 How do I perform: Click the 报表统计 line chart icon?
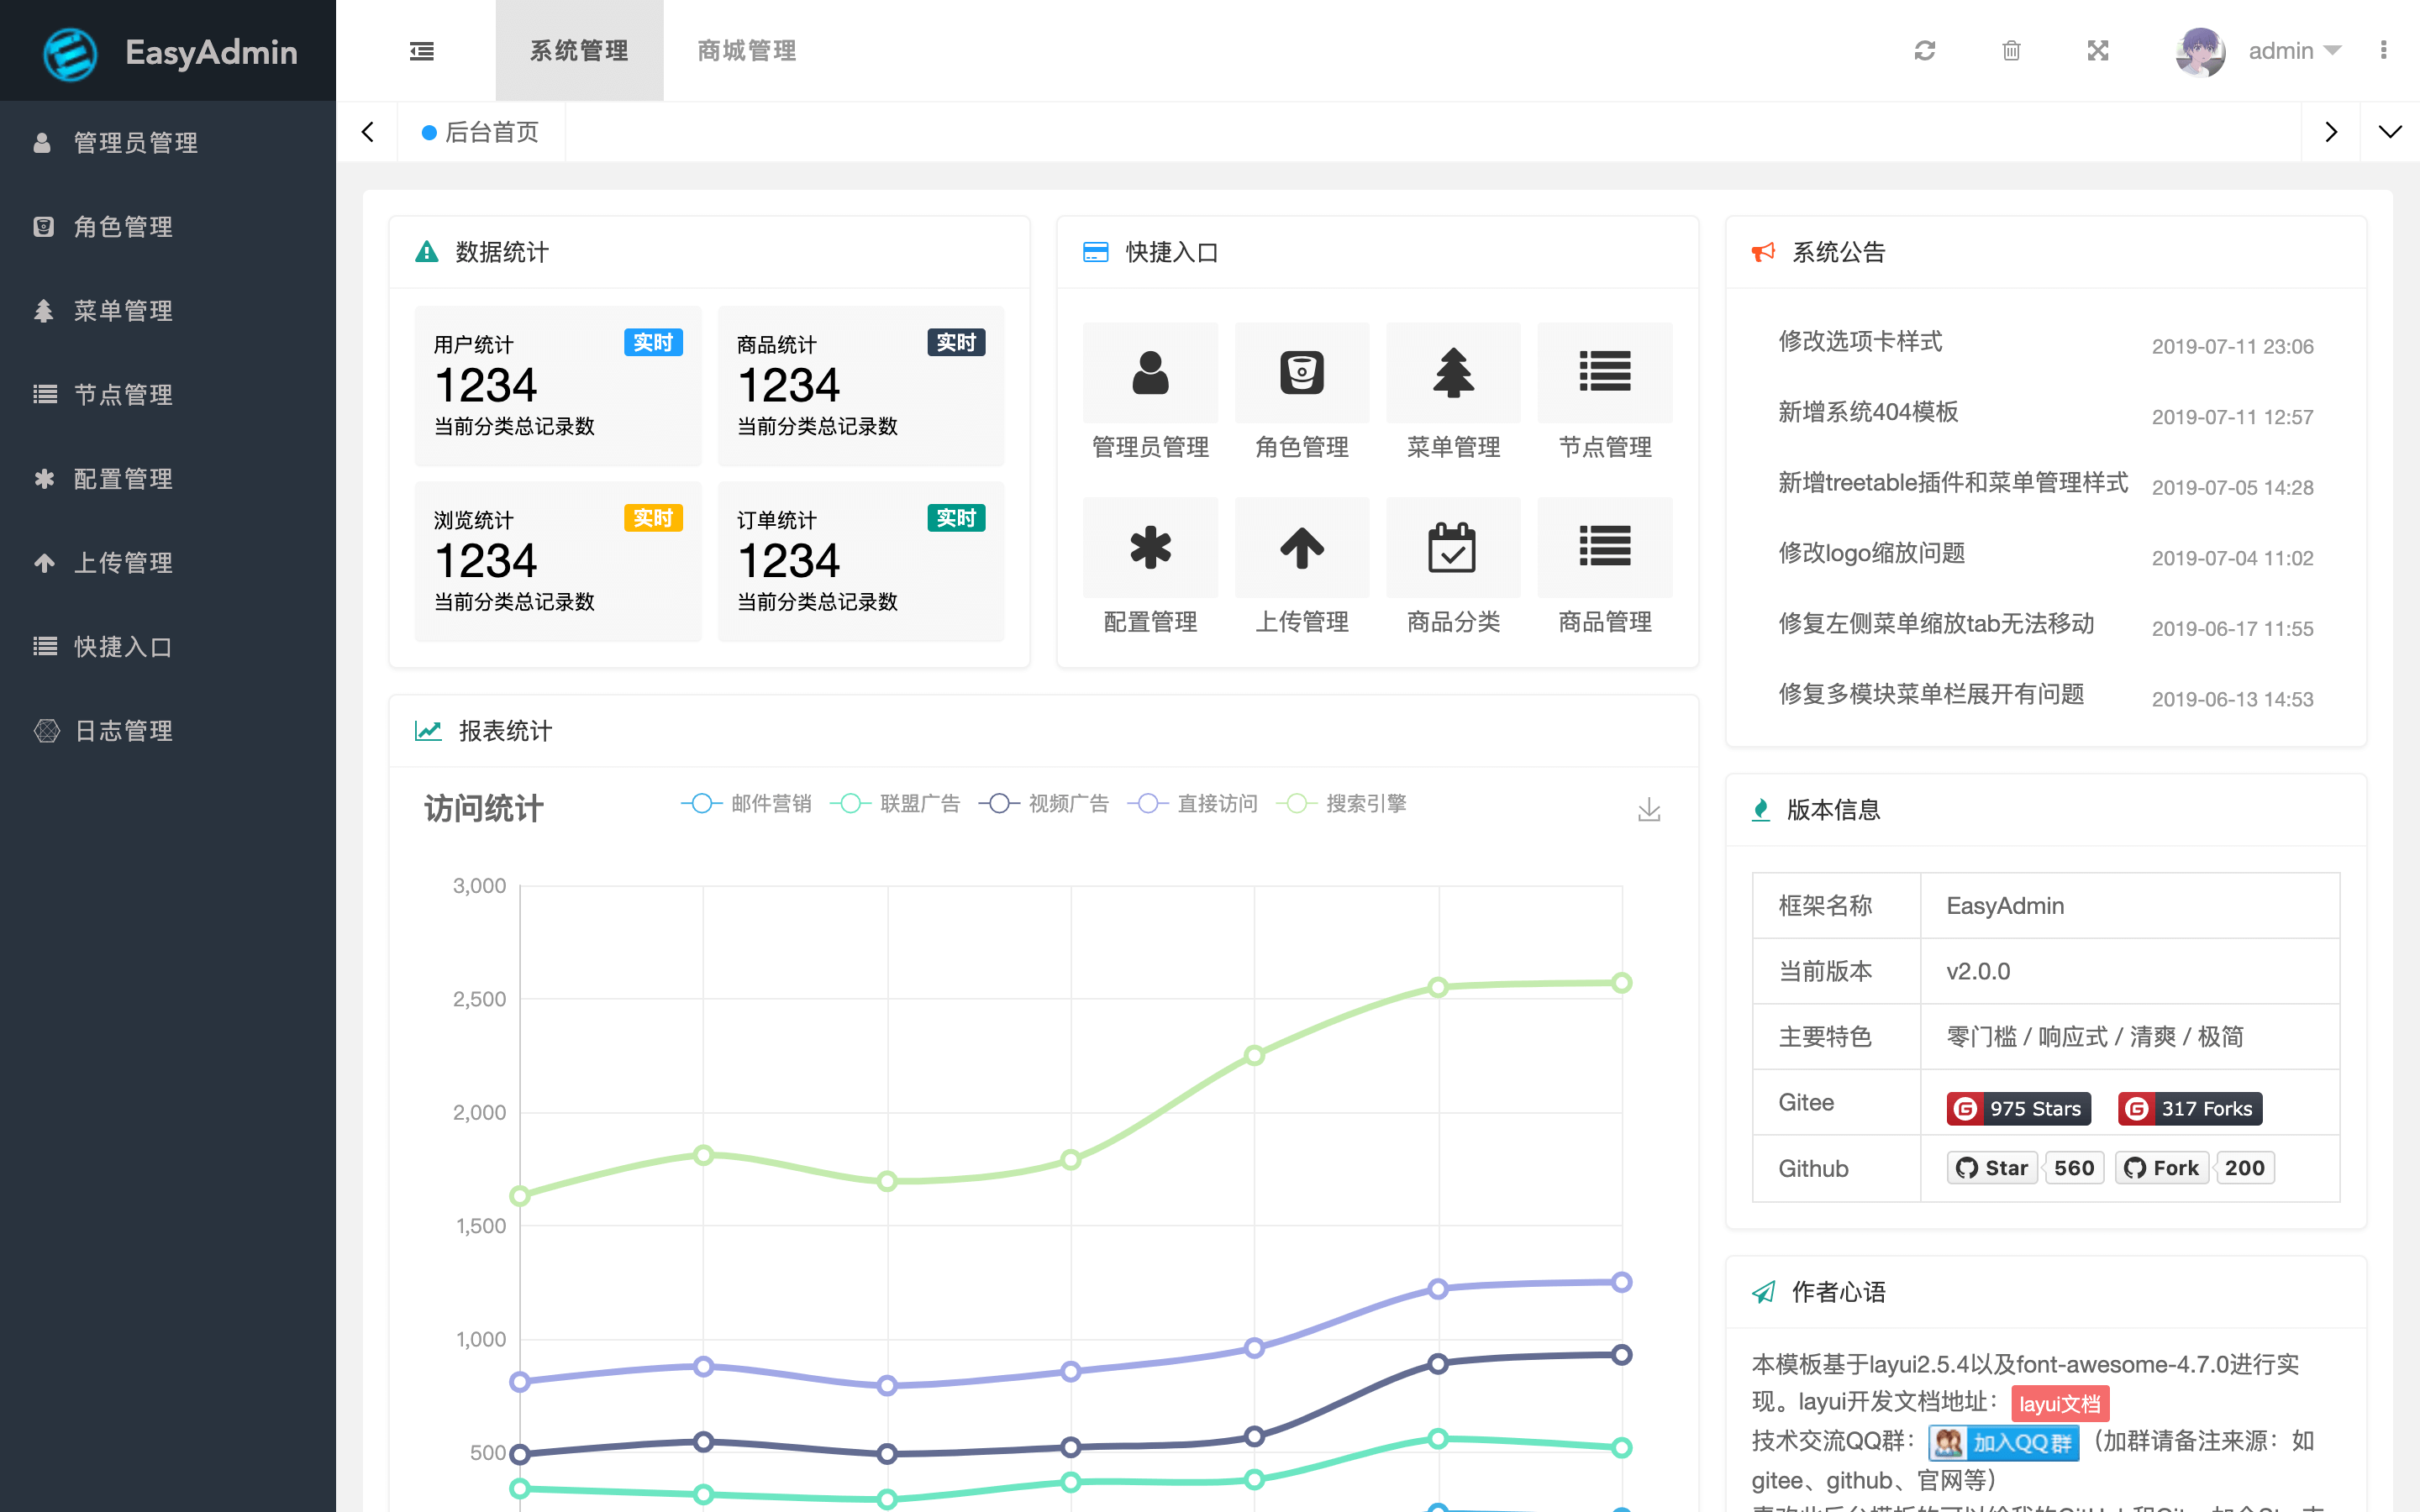click(x=428, y=731)
